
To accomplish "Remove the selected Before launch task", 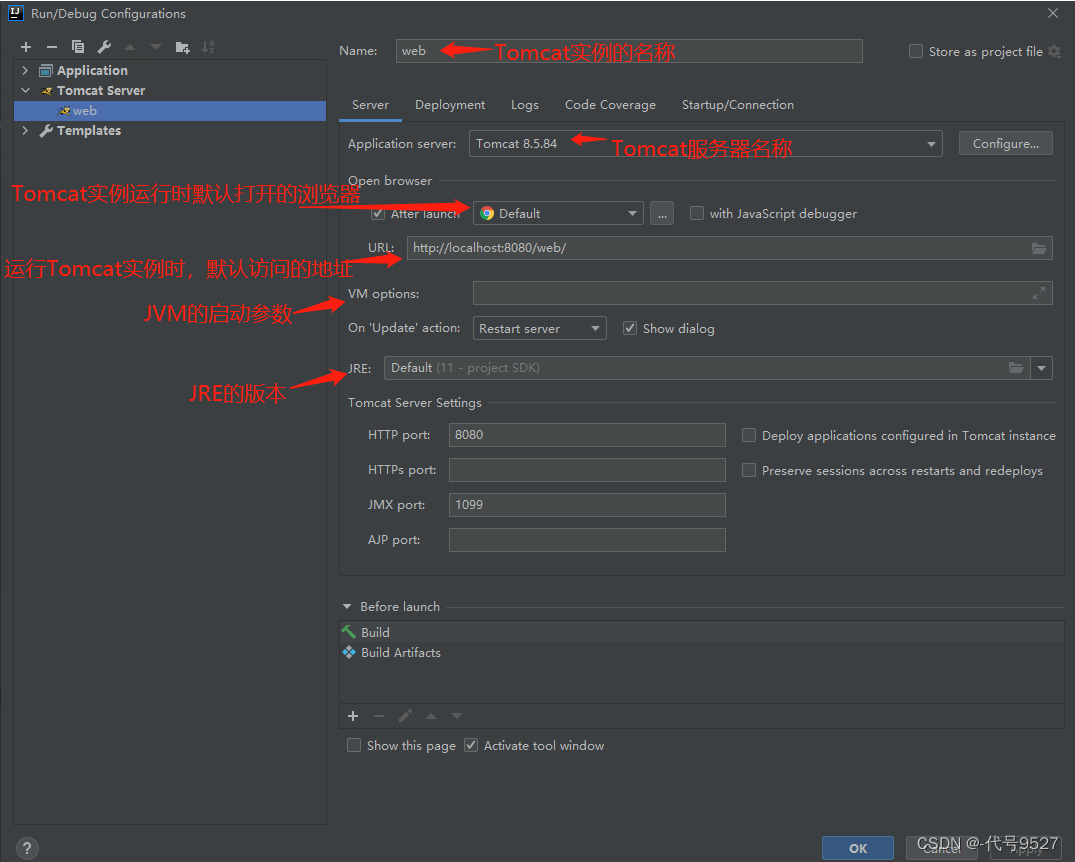I will (x=379, y=716).
